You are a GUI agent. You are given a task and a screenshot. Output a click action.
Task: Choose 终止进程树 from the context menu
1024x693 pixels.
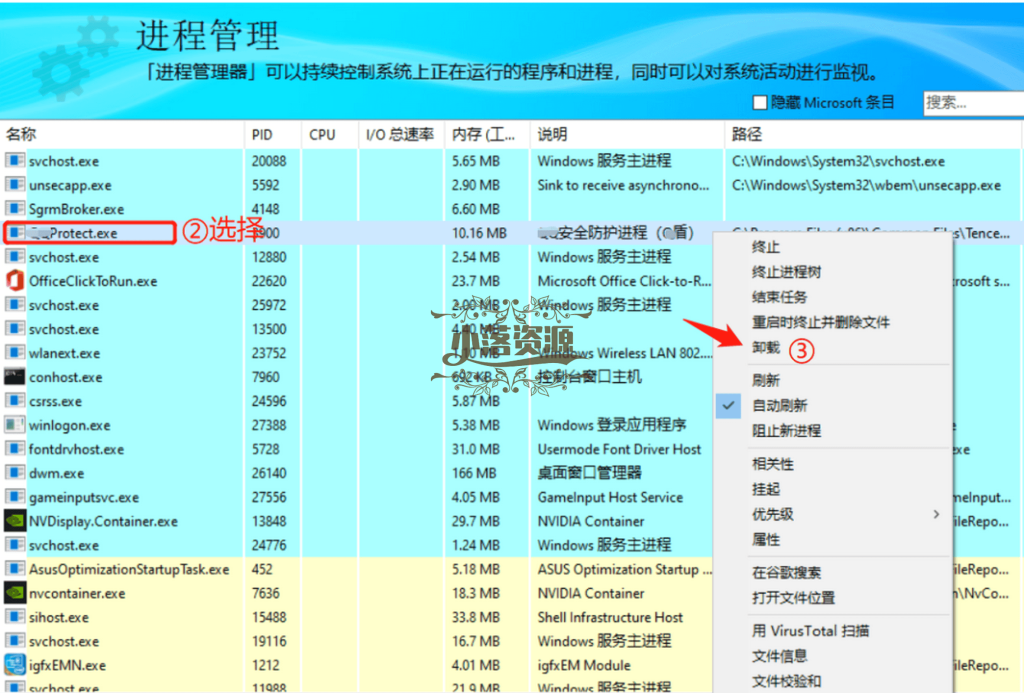pyautogui.click(x=786, y=272)
